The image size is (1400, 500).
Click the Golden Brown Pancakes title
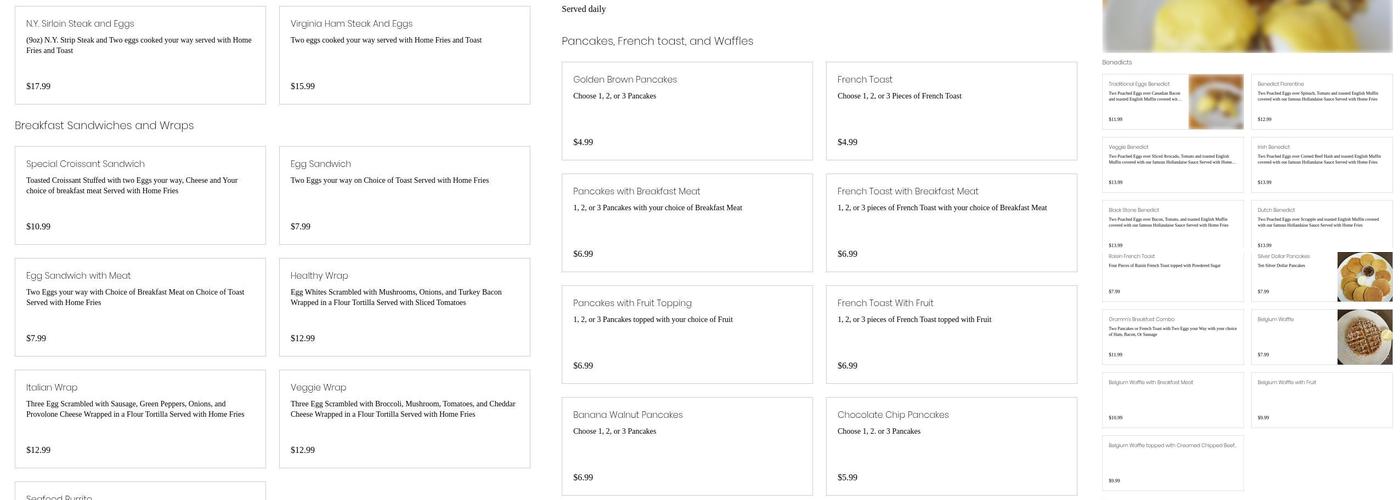click(x=625, y=80)
